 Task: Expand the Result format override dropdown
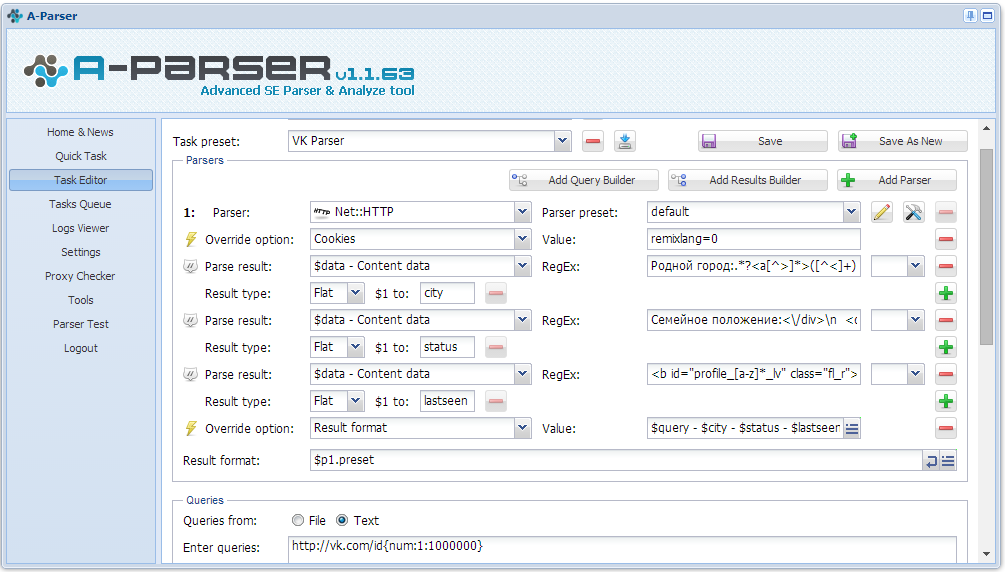coord(522,428)
